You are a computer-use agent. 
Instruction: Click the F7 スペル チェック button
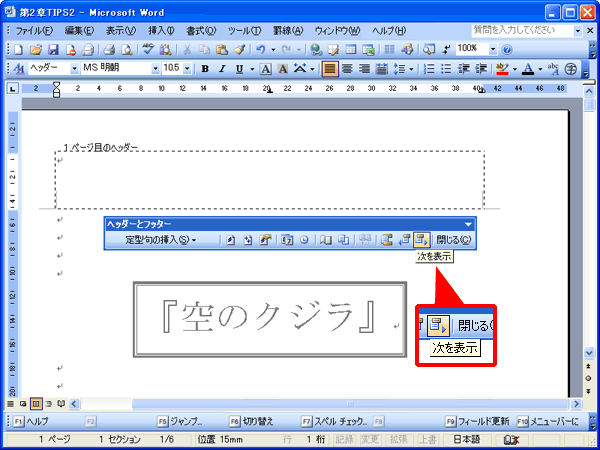pos(334,422)
